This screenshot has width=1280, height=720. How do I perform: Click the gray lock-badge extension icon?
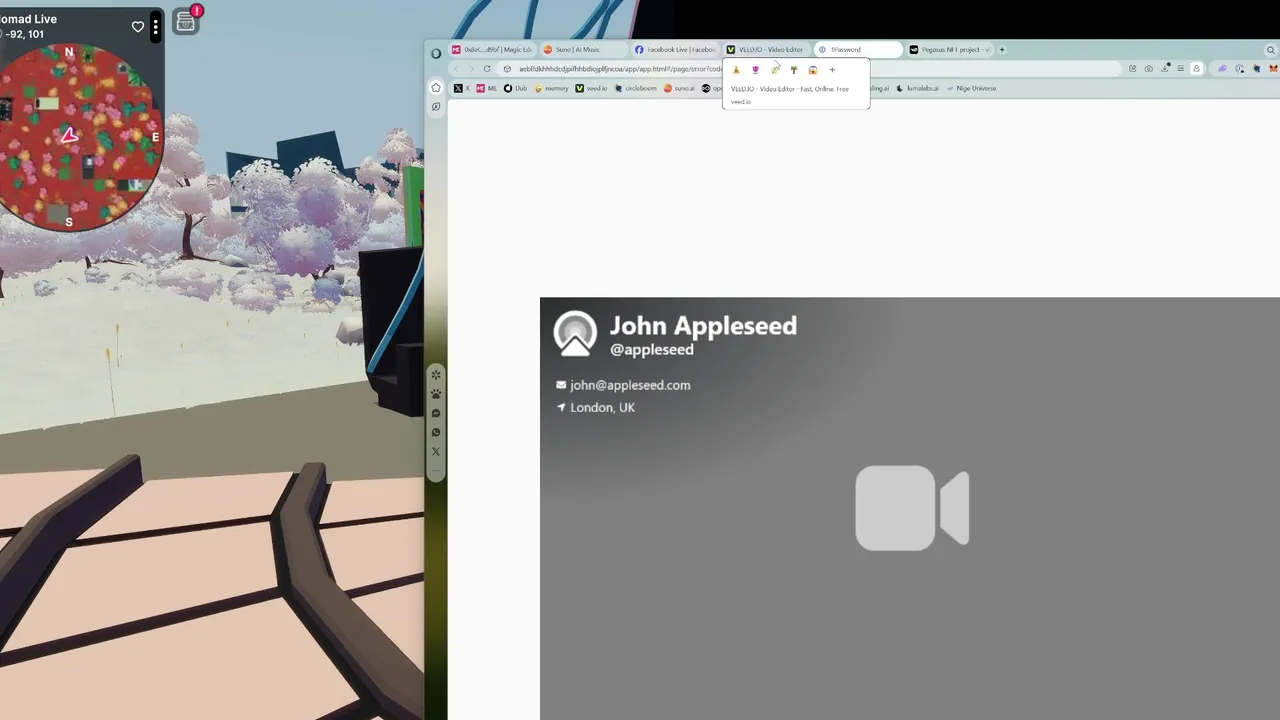pyautogui.click(x=1239, y=68)
